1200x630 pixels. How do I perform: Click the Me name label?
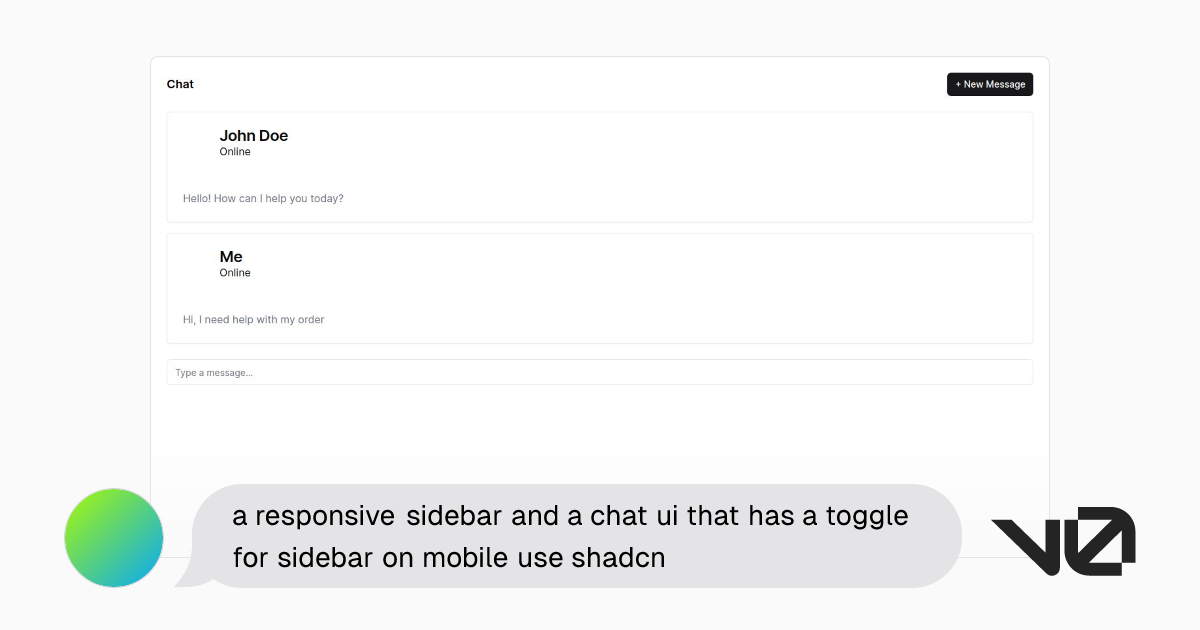pyautogui.click(x=231, y=256)
